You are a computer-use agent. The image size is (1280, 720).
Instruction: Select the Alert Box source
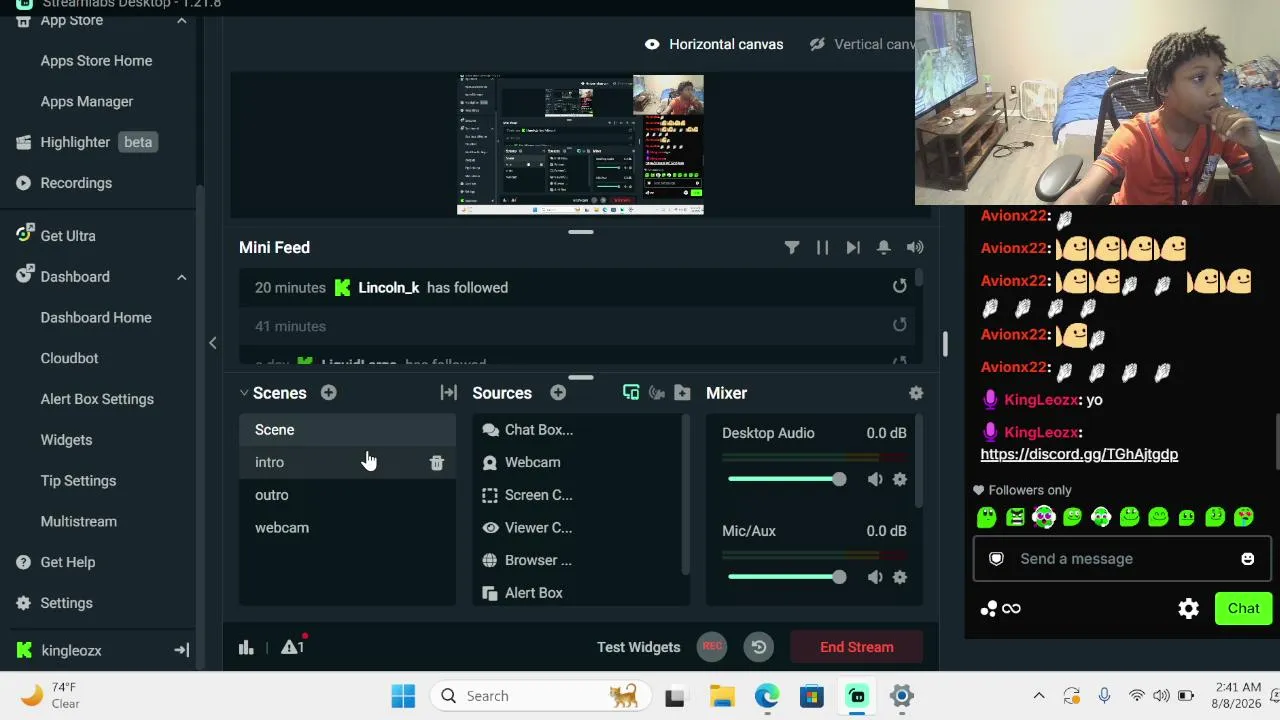click(x=577, y=593)
